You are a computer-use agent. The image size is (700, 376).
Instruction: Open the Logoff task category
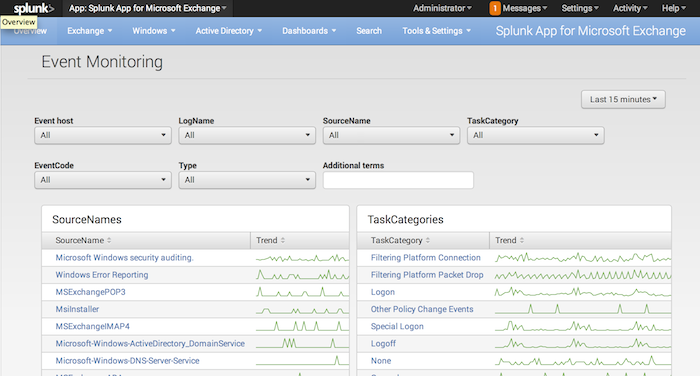(x=383, y=343)
